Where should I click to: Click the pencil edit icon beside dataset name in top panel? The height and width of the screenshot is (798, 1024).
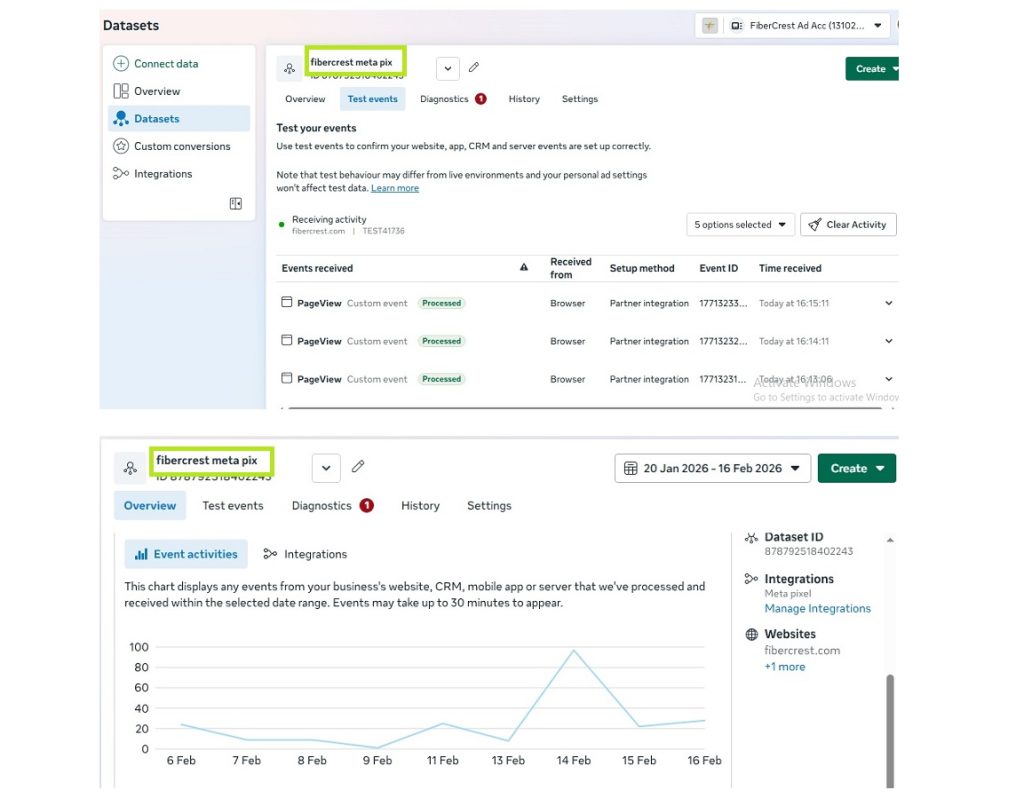coord(474,68)
